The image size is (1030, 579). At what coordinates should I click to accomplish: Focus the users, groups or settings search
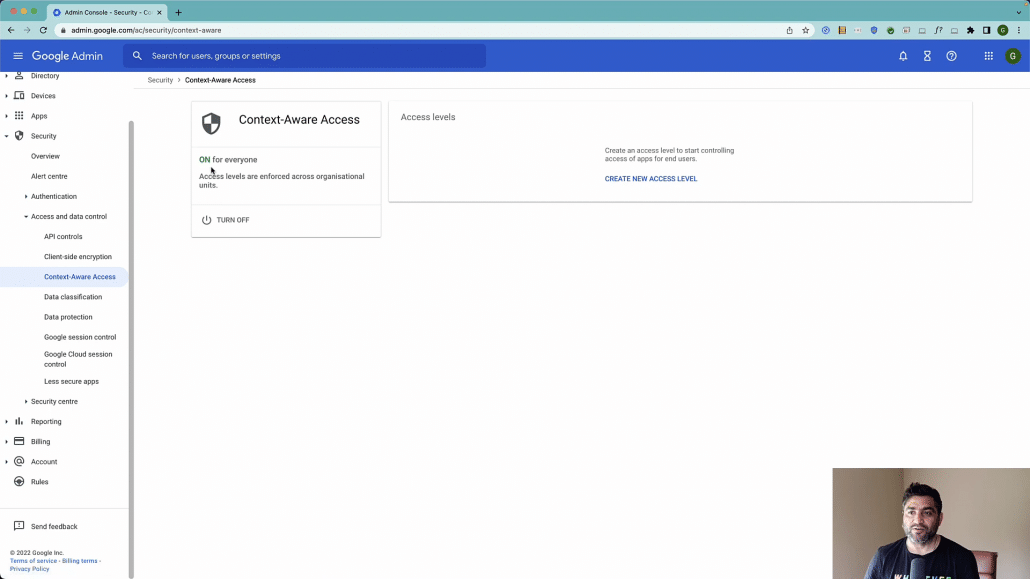[x=304, y=56]
